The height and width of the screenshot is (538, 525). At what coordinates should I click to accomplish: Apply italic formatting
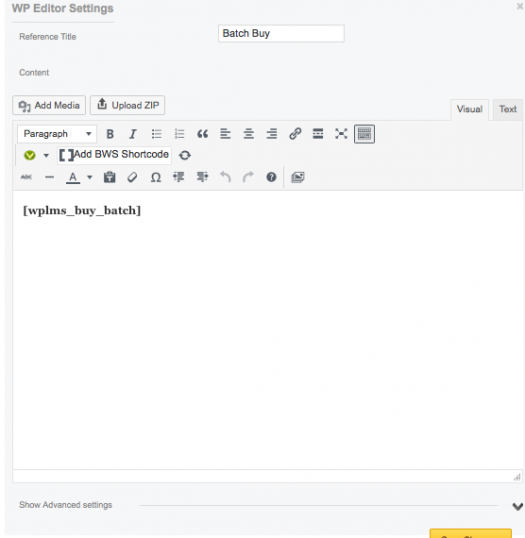pyautogui.click(x=133, y=134)
